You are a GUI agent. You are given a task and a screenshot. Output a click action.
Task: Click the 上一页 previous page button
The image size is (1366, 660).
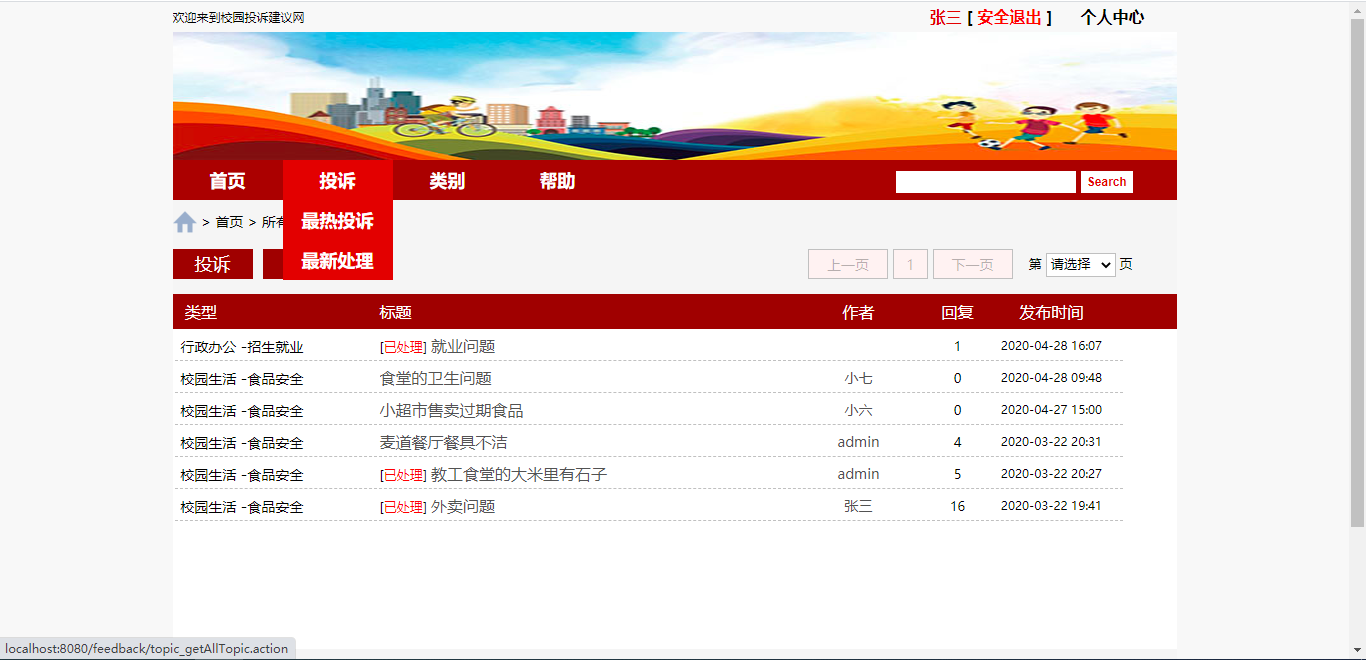click(848, 265)
